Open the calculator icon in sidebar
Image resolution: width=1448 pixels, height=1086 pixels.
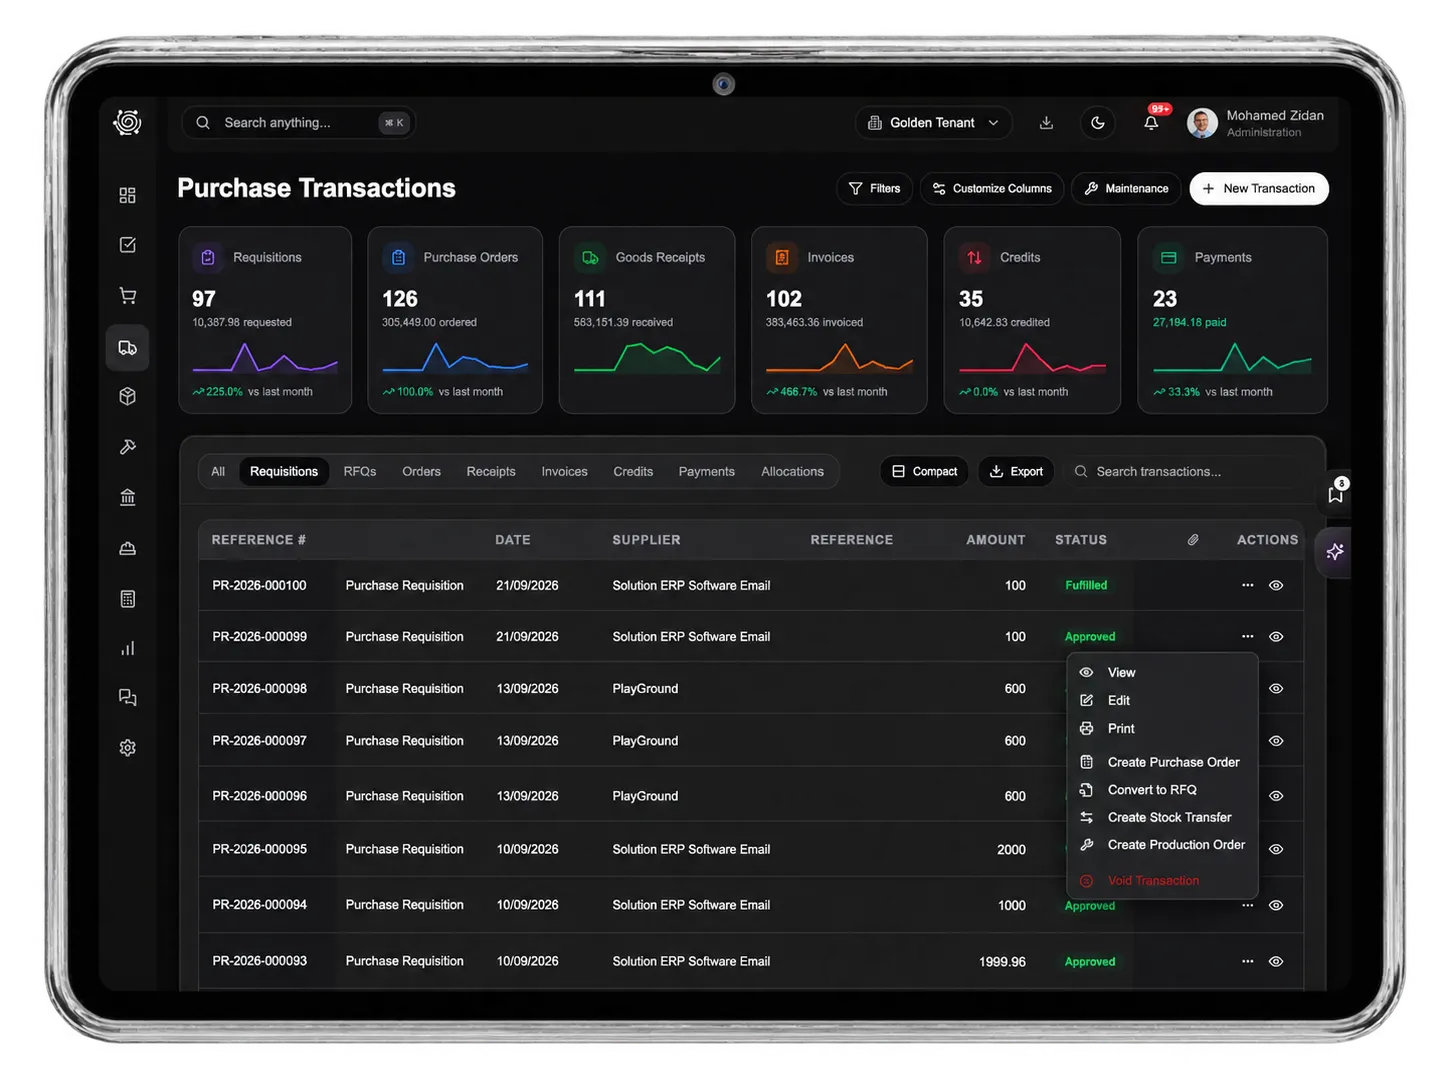(127, 599)
